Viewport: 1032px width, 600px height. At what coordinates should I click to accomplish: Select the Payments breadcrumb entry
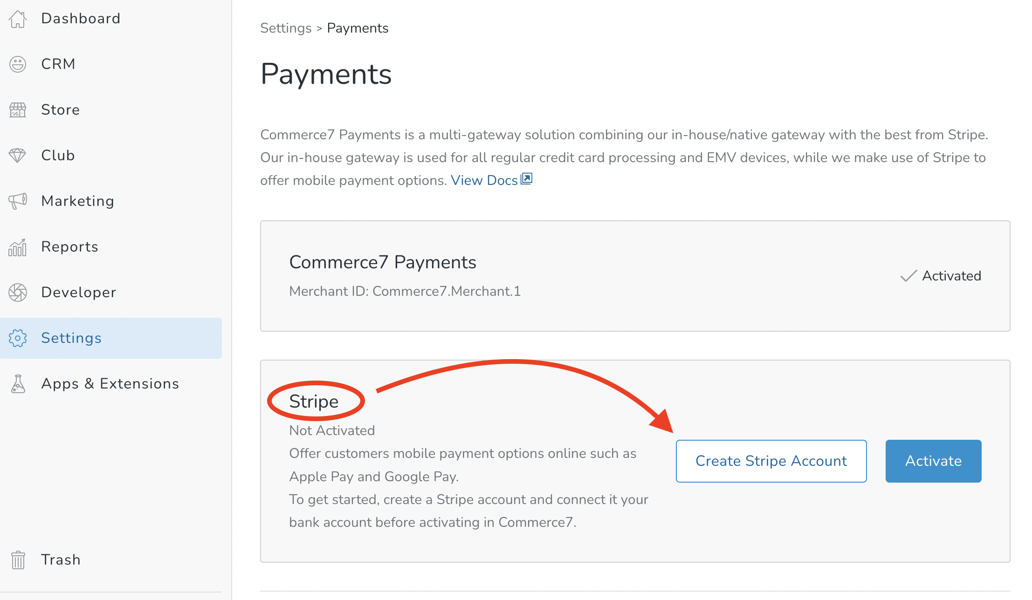pos(357,28)
